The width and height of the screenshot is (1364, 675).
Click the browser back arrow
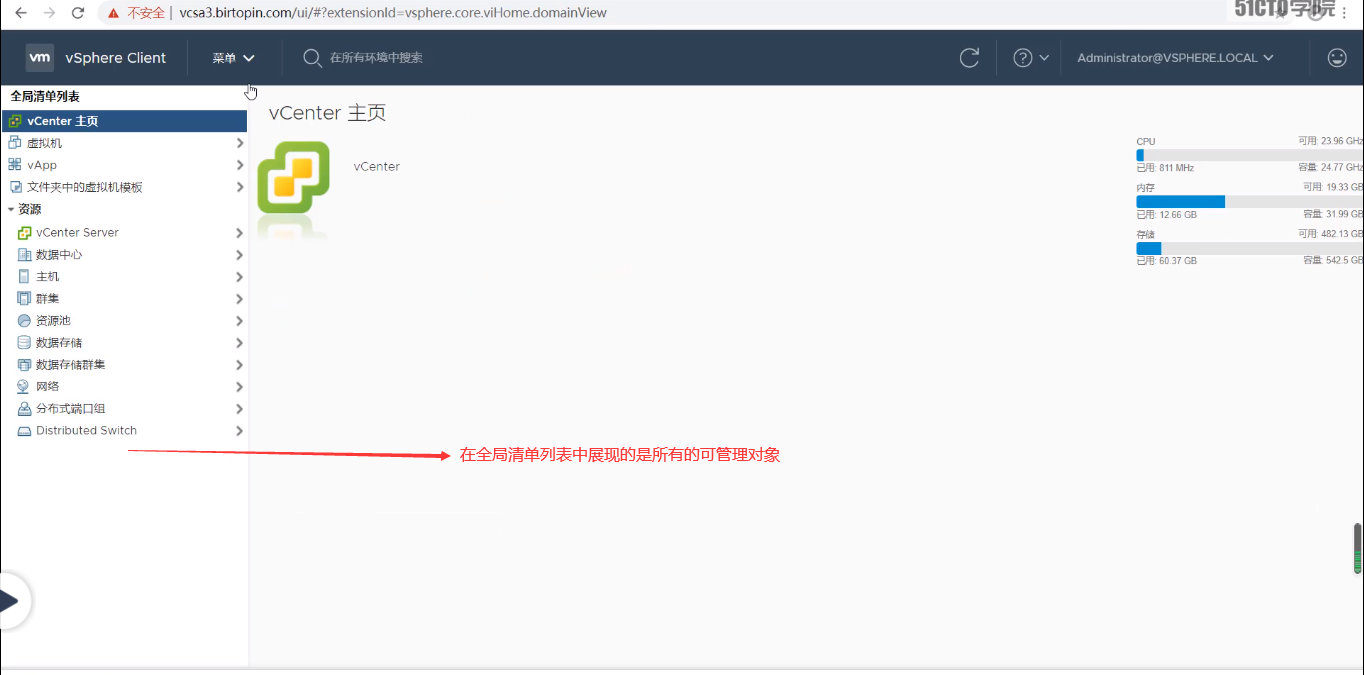coord(21,13)
